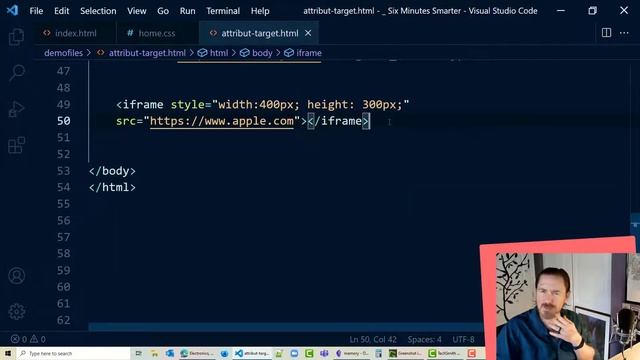
Task: Click the closing </body> tag text
Action: [112, 171]
